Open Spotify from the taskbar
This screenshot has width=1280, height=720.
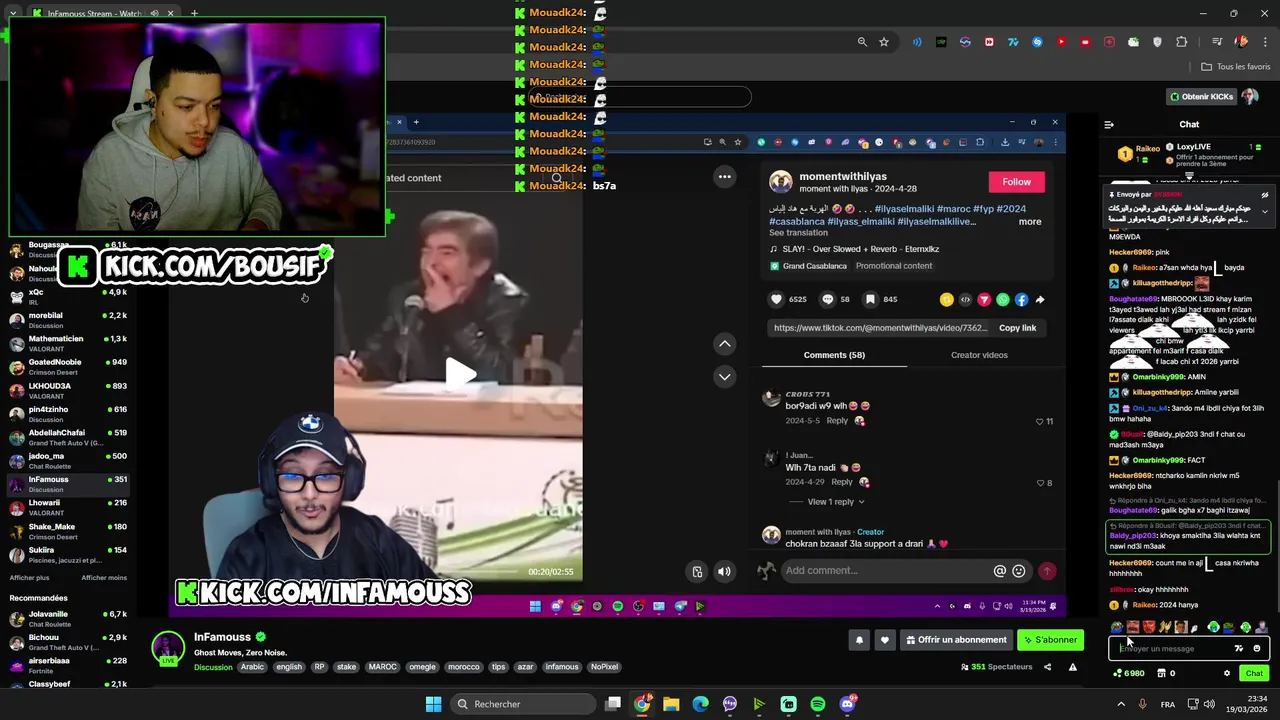(x=818, y=704)
